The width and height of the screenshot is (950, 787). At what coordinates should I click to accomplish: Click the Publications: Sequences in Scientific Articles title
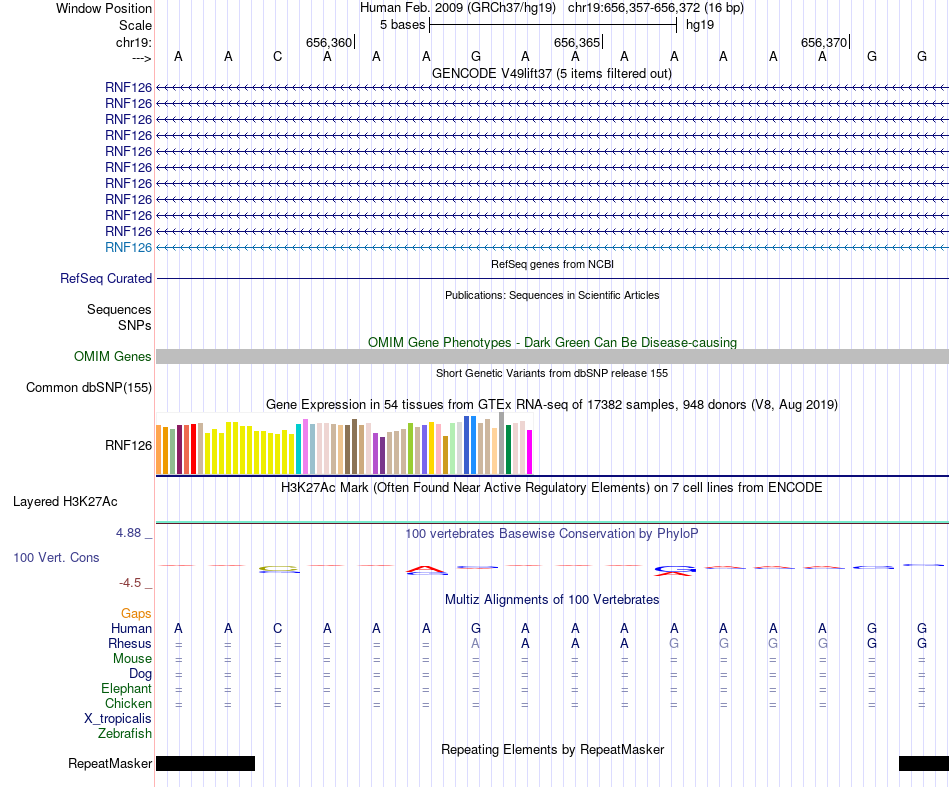552,295
